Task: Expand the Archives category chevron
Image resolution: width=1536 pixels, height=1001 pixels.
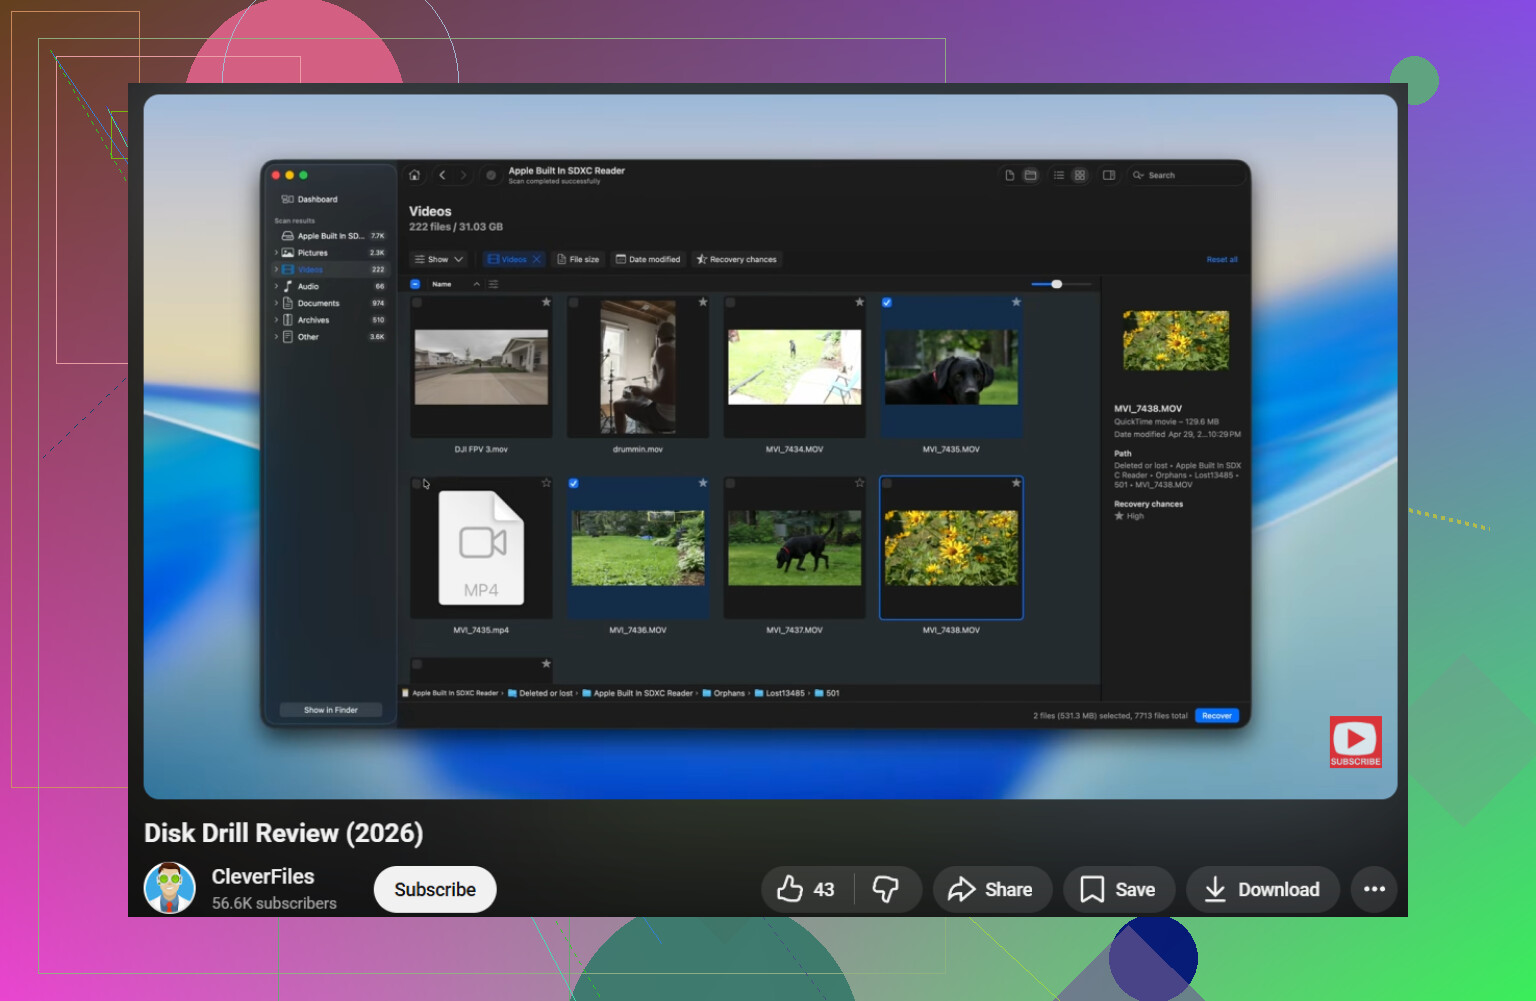Action: (276, 320)
